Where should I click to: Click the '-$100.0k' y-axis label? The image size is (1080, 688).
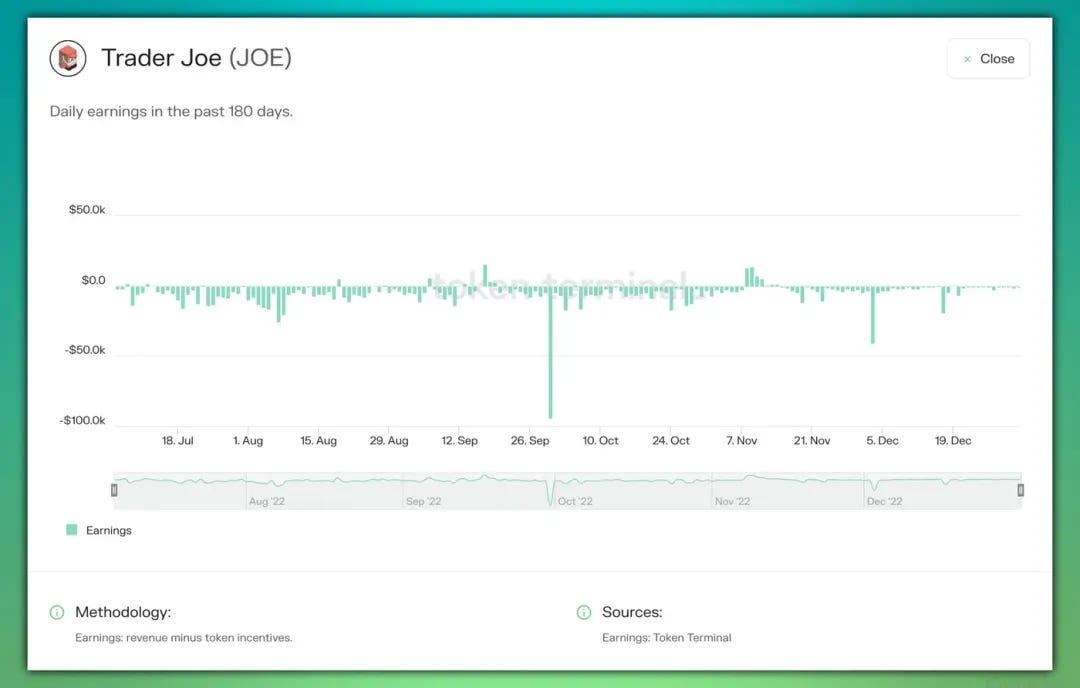click(x=83, y=420)
